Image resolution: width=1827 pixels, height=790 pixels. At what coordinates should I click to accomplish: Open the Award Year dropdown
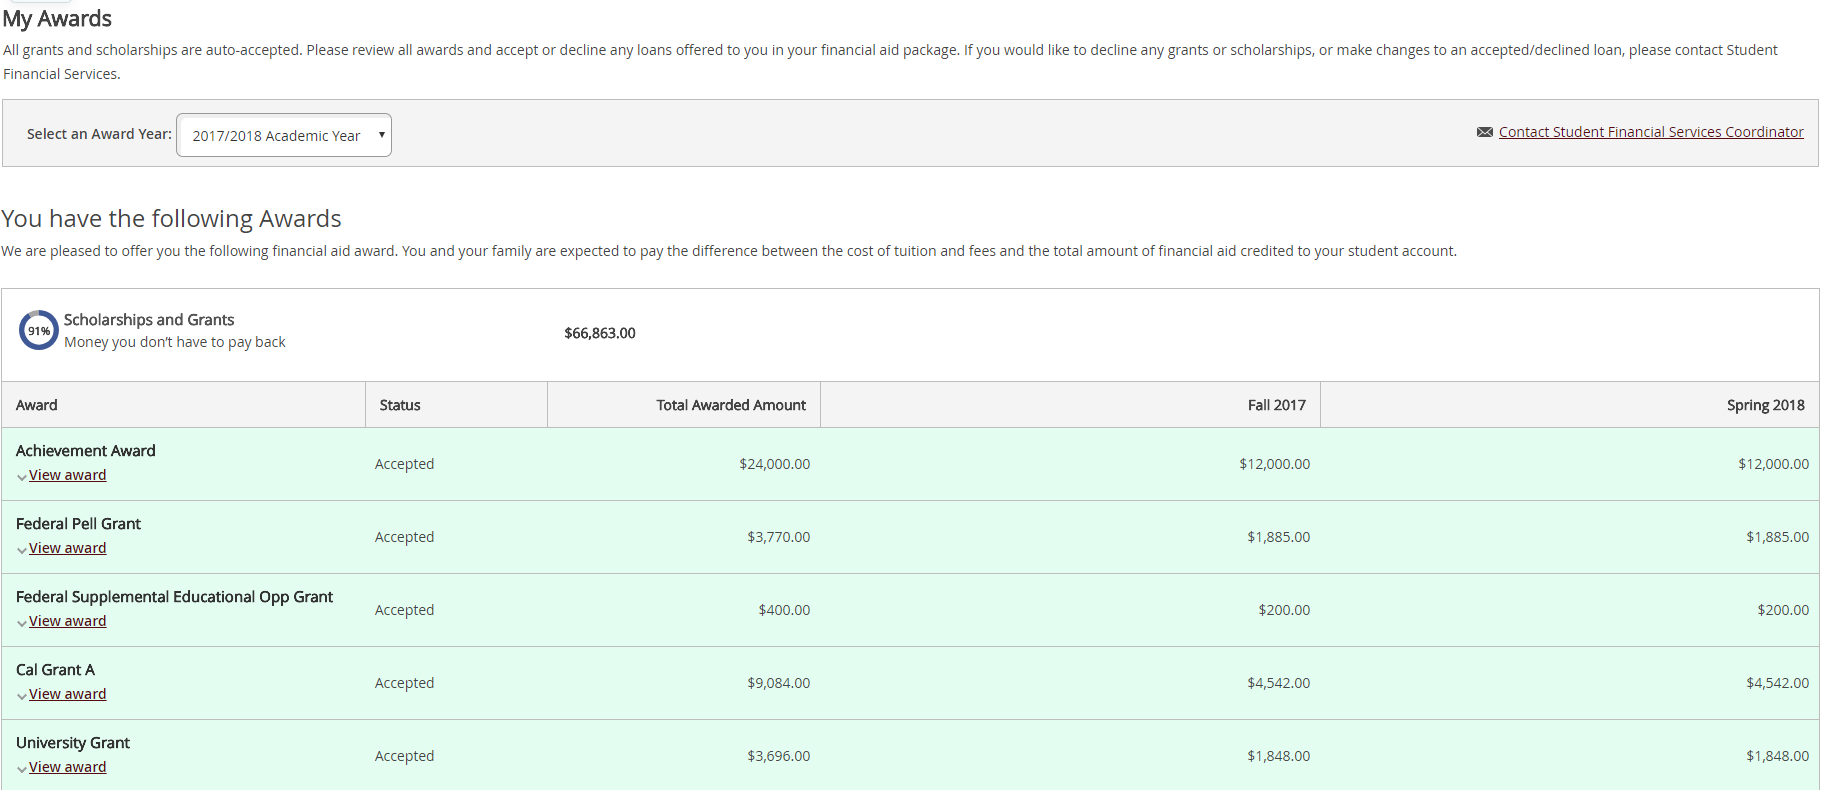coord(284,135)
